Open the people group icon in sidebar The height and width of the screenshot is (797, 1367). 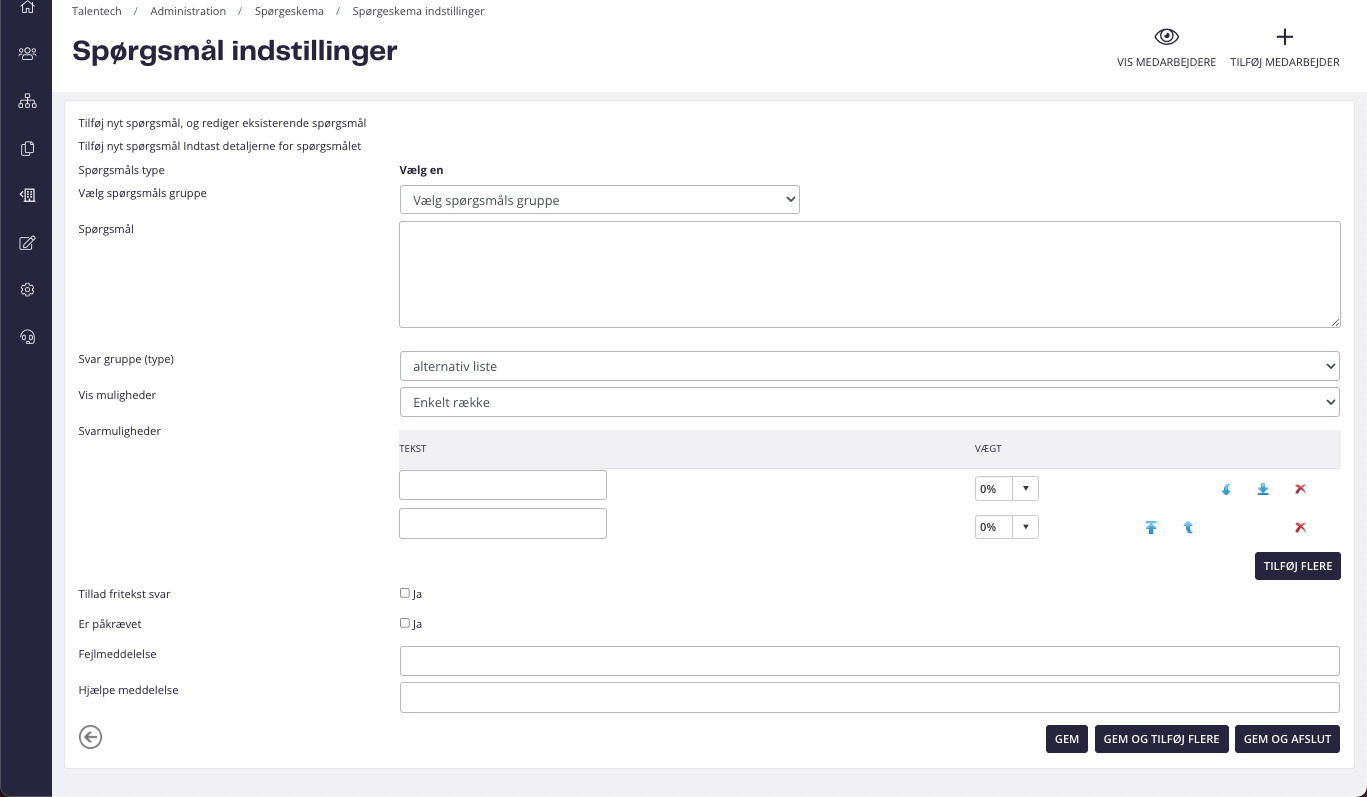(27, 54)
